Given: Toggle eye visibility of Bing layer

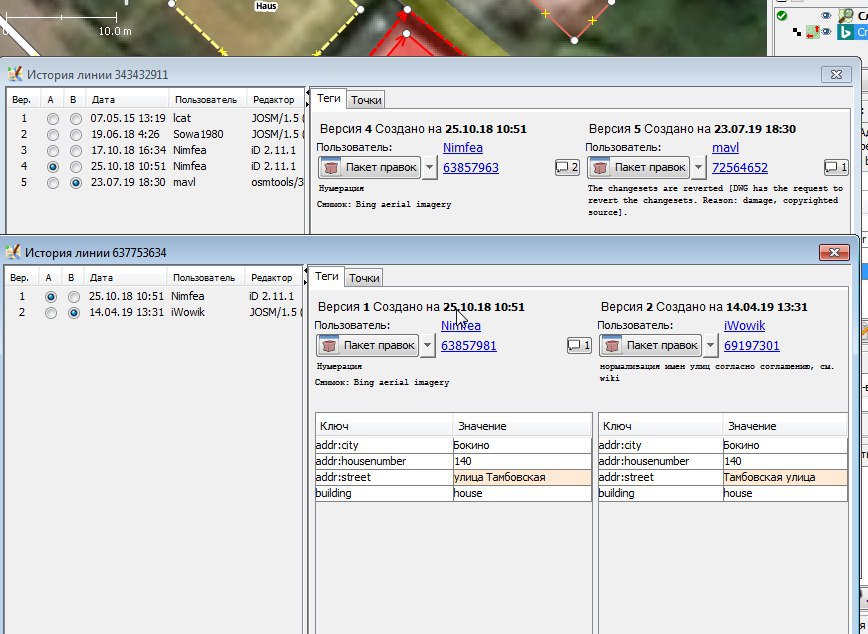Looking at the screenshot, I should click(x=826, y=32).
